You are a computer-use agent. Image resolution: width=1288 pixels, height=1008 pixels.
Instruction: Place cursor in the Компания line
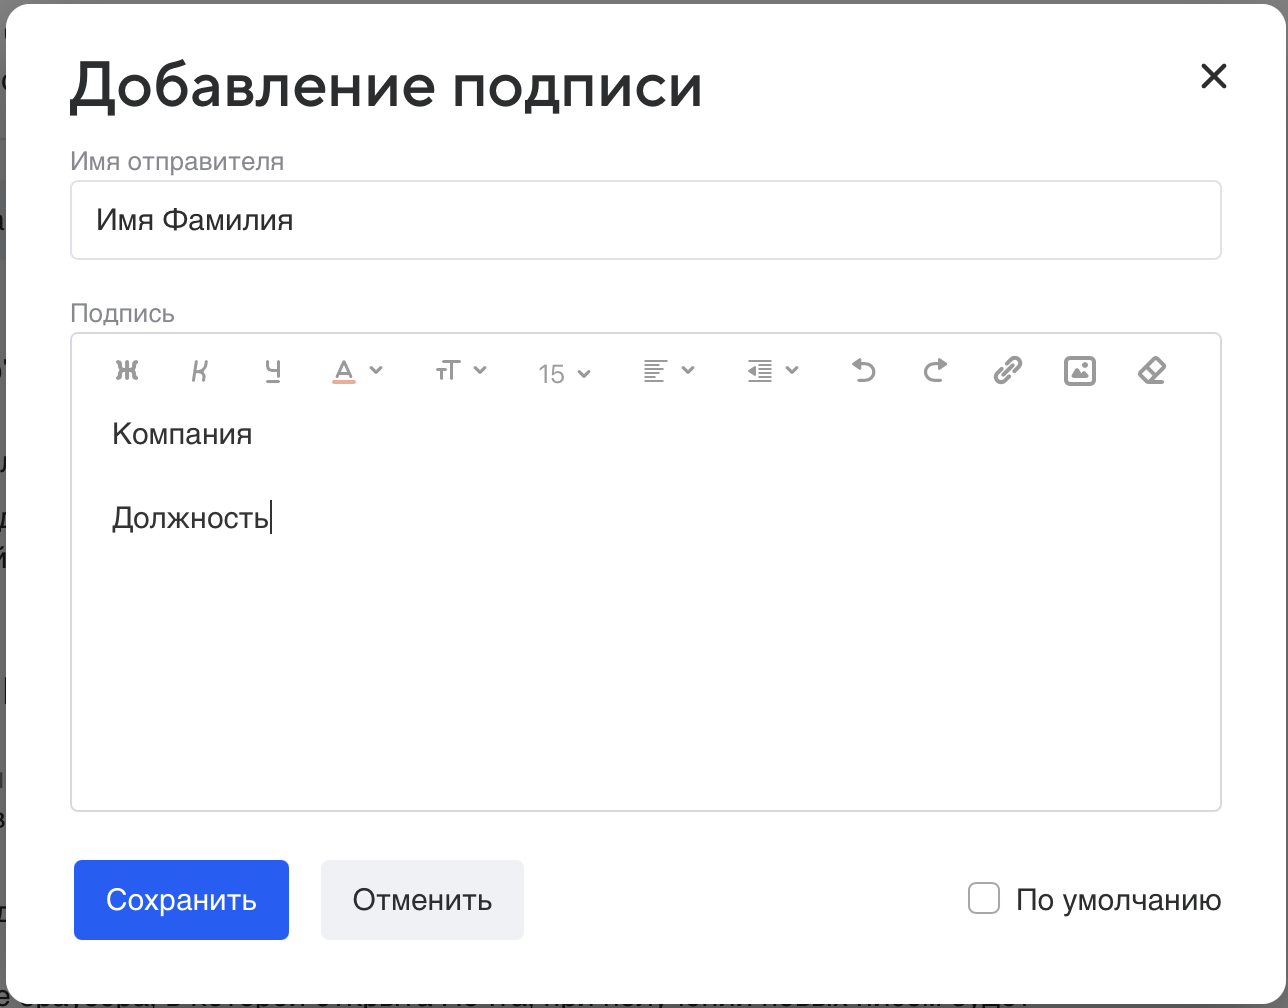[182, 434]
